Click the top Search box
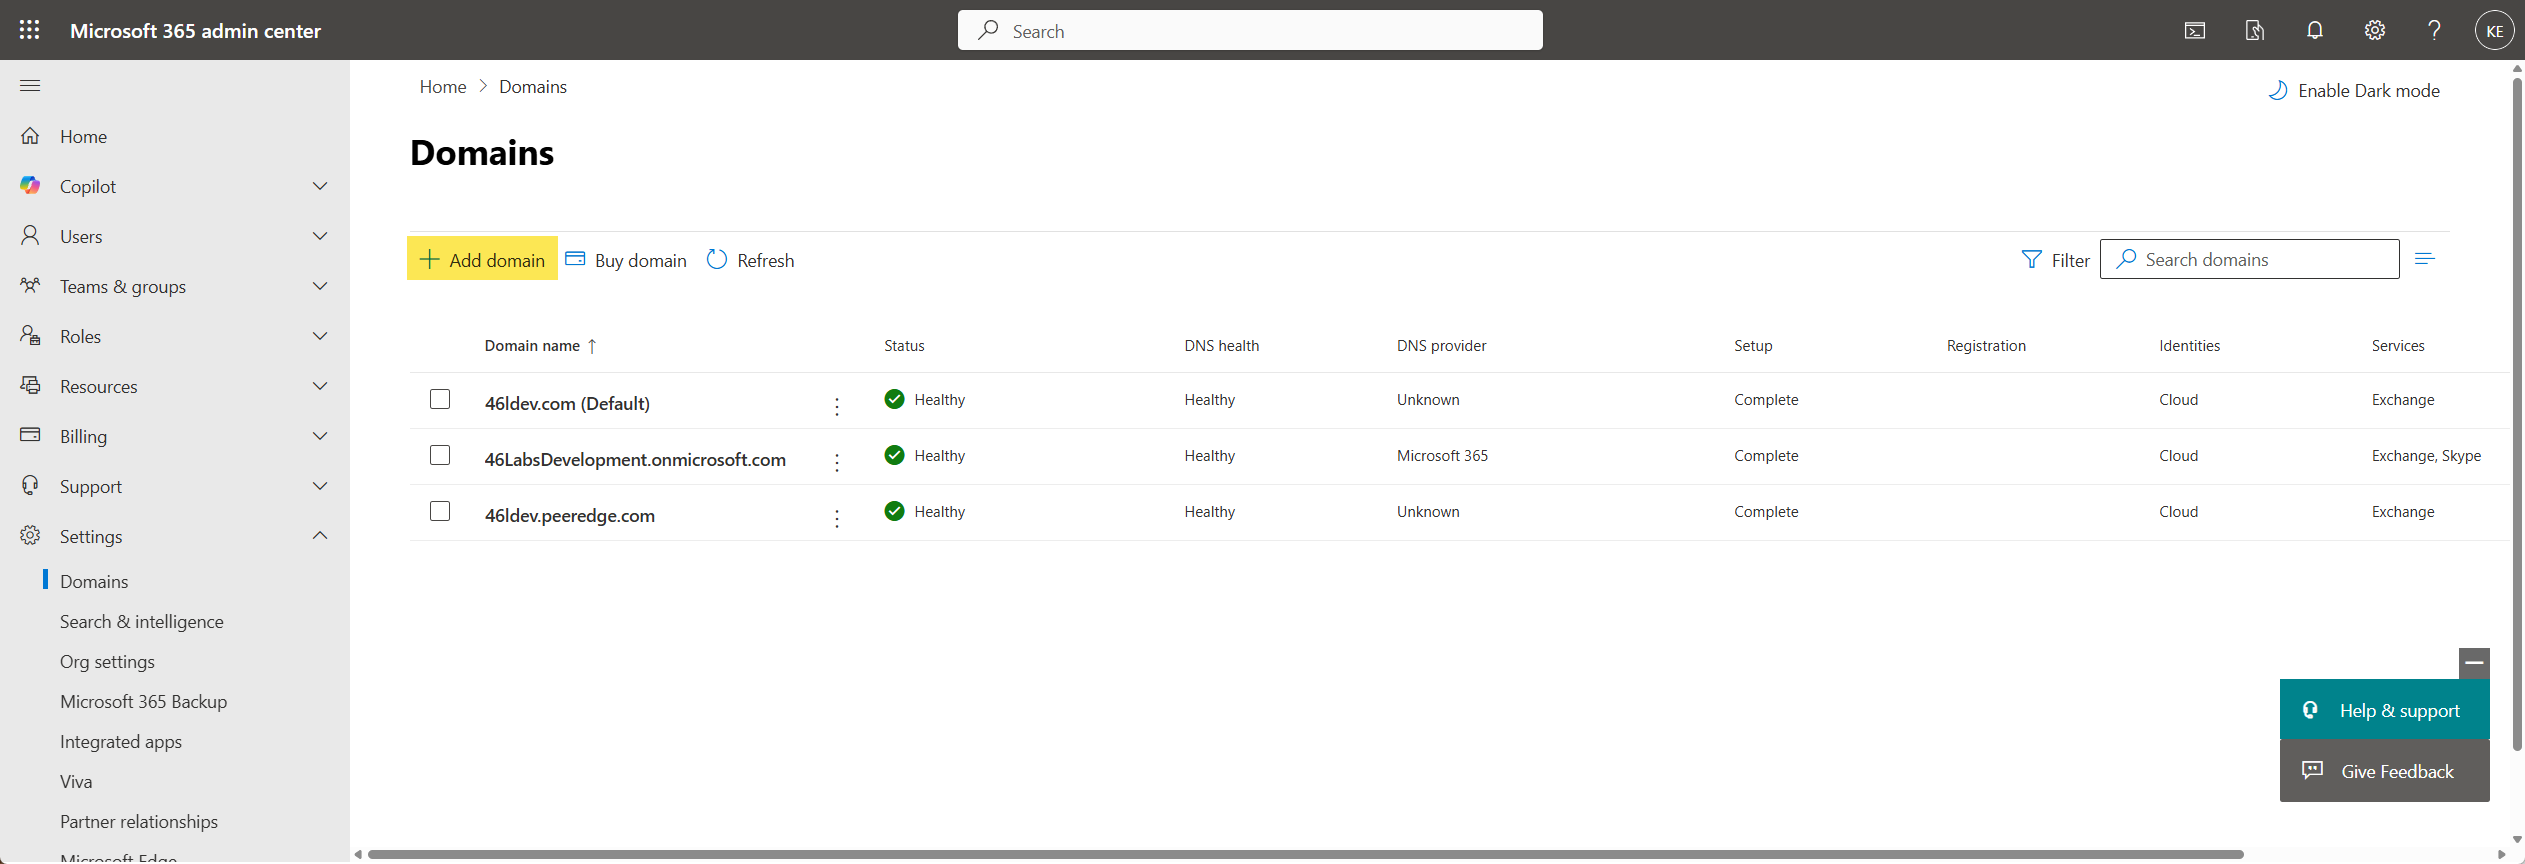The height and width of the screenshot is (864, 2525). [1250, 30]
